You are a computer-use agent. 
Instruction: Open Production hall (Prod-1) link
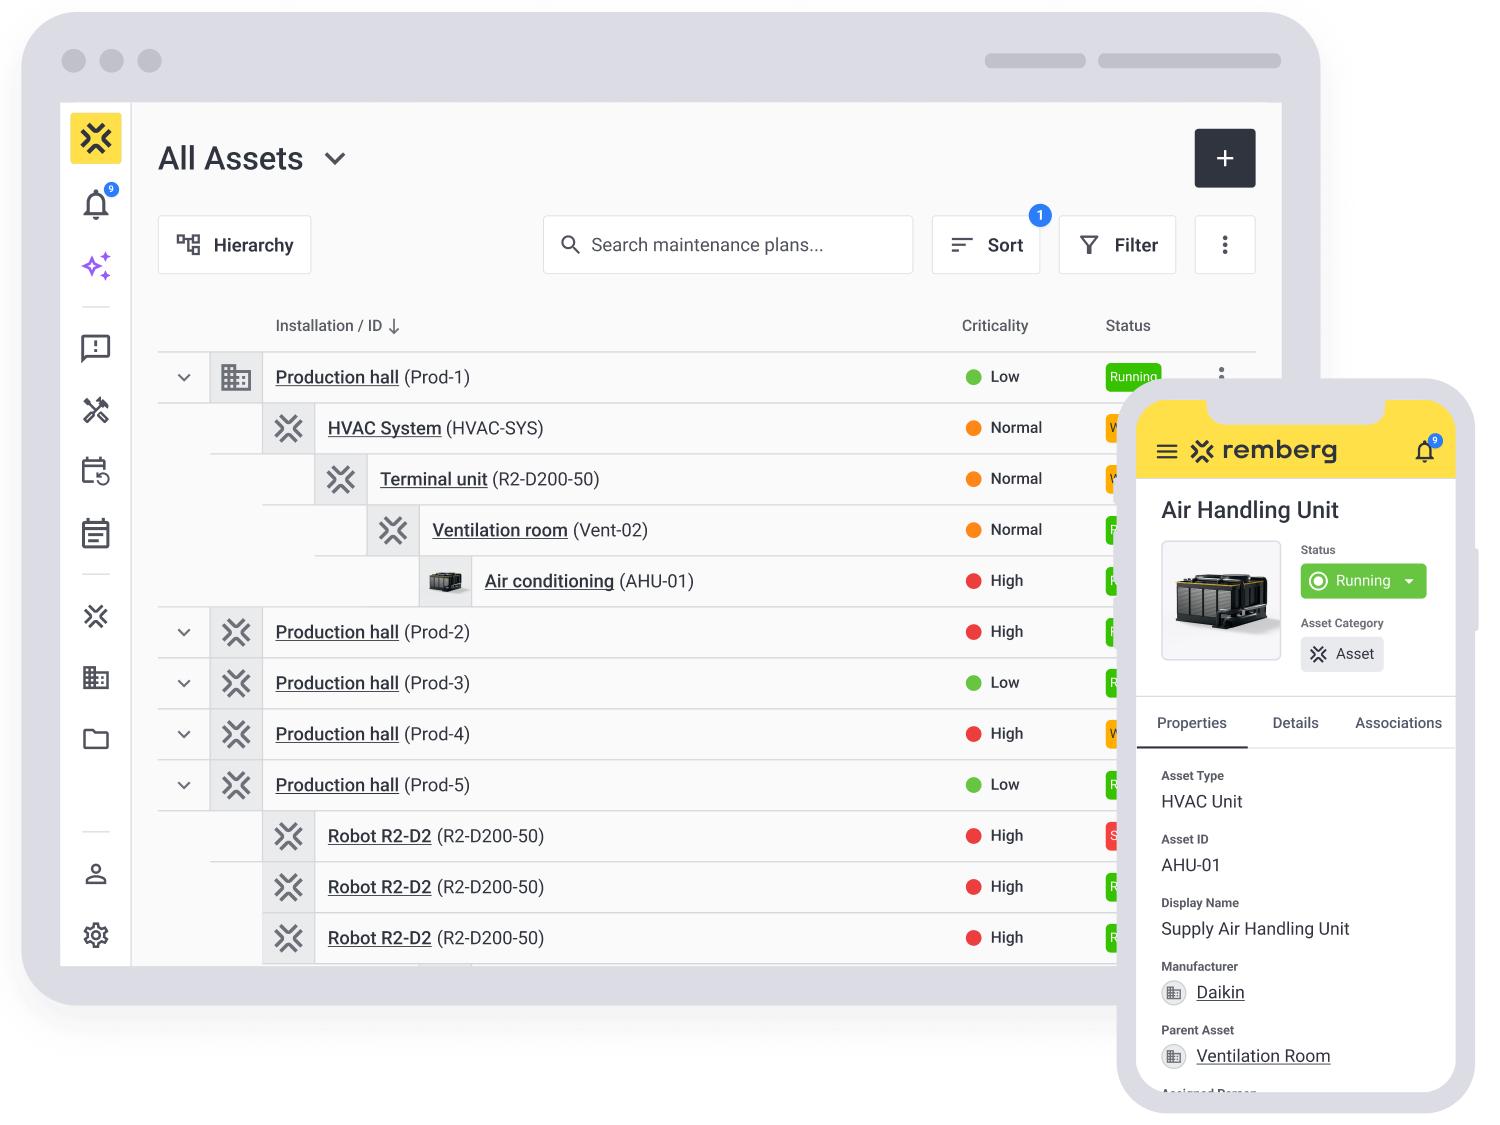point(337,377)
